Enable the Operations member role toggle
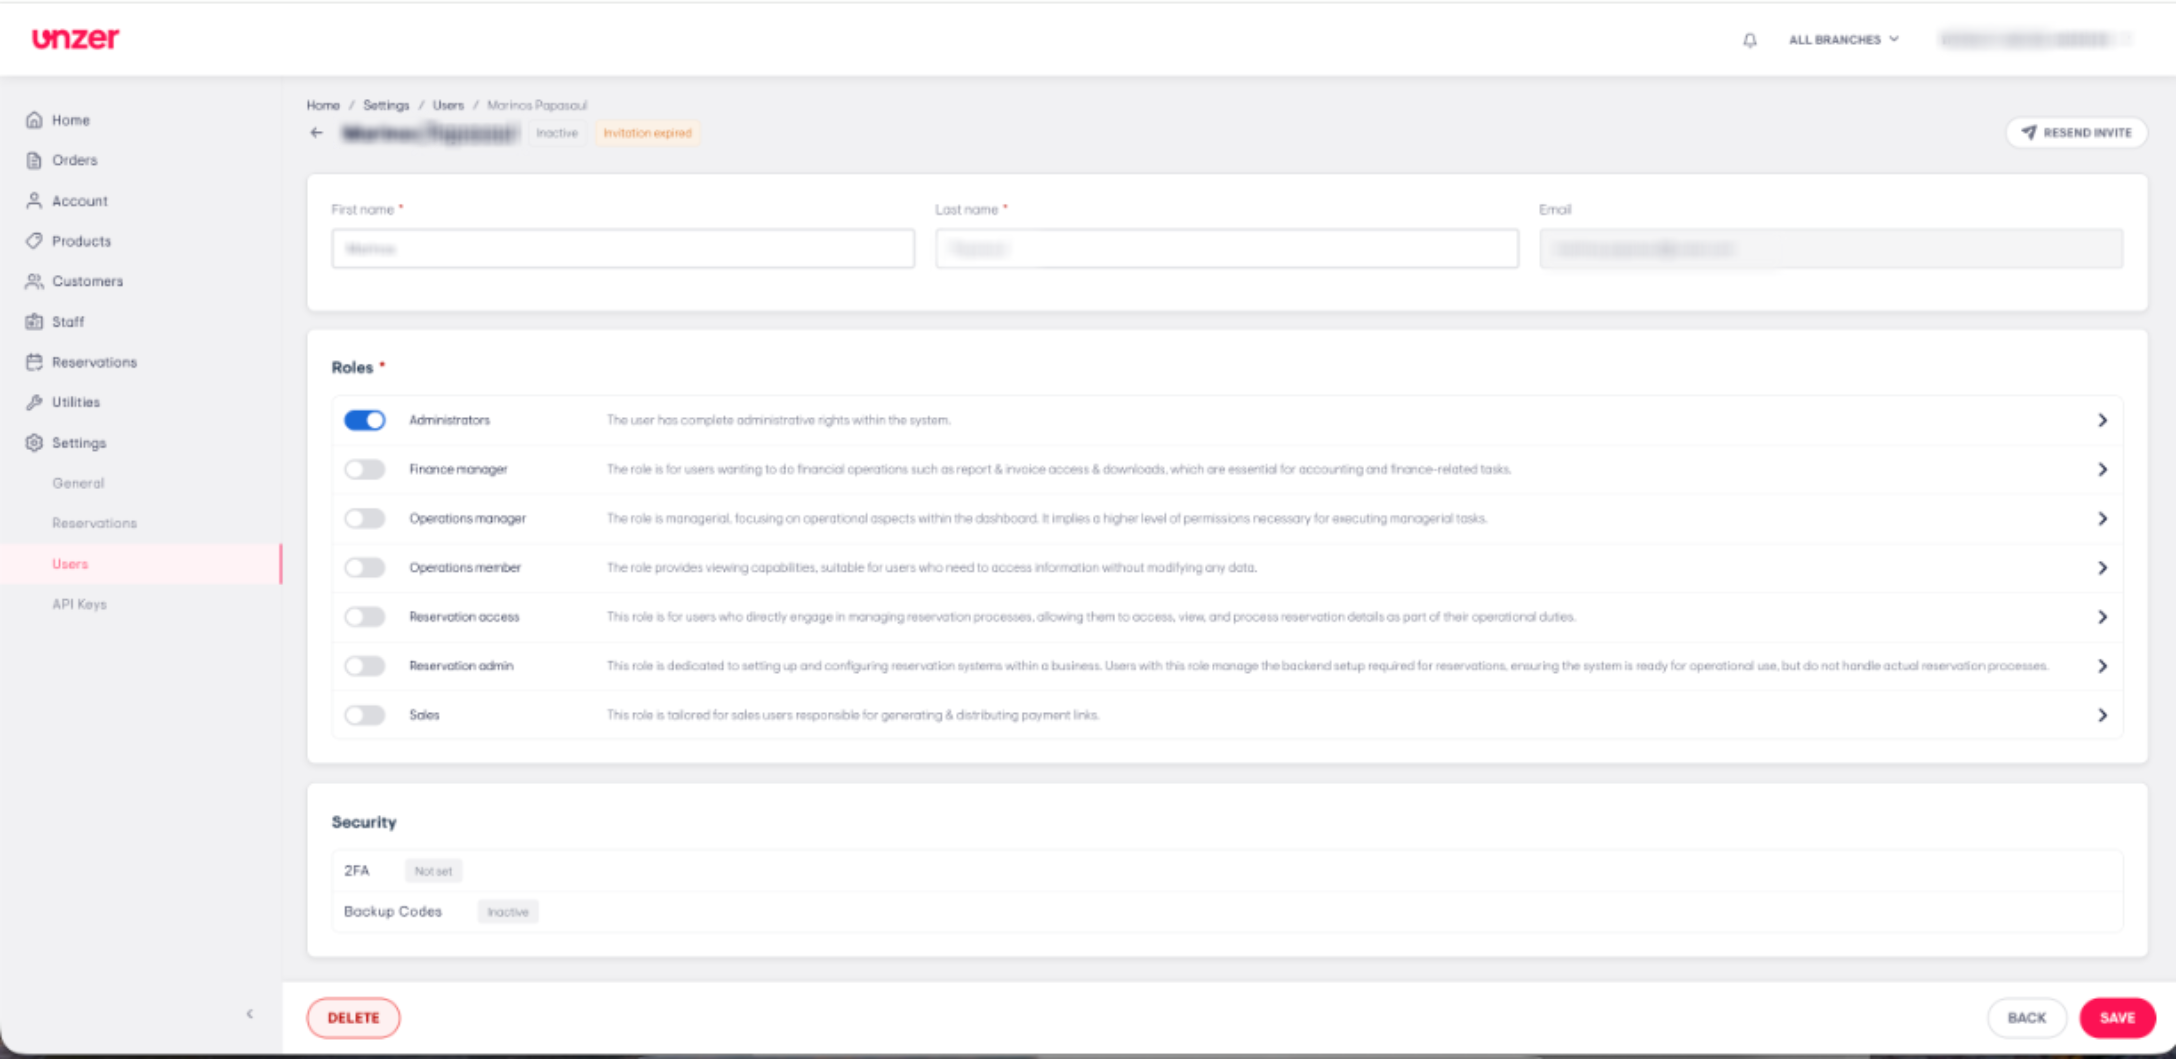Screen dimensions: 2176x1059 (x=364, y=567)
